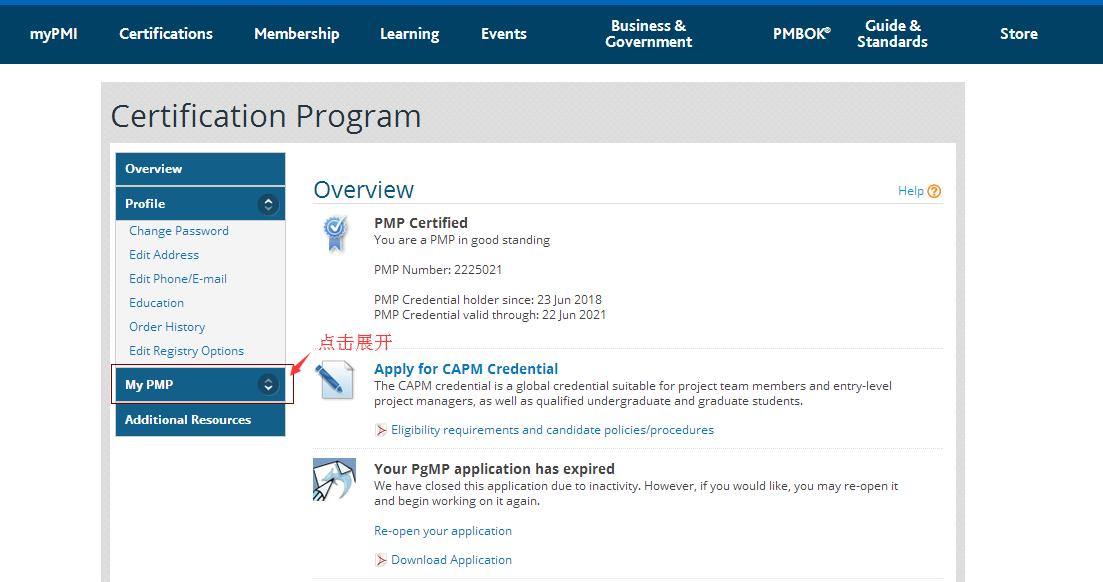Open Additional Resources in the sidebar
The height and width of the screenshot is (582, 1103).
[x=200, y=419]
